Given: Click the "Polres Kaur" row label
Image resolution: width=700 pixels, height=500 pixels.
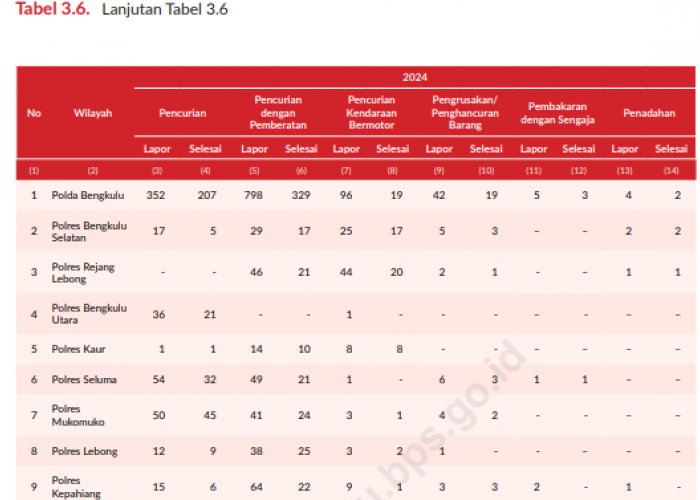Looking at the screenshot, I should [x=78, y=350].
